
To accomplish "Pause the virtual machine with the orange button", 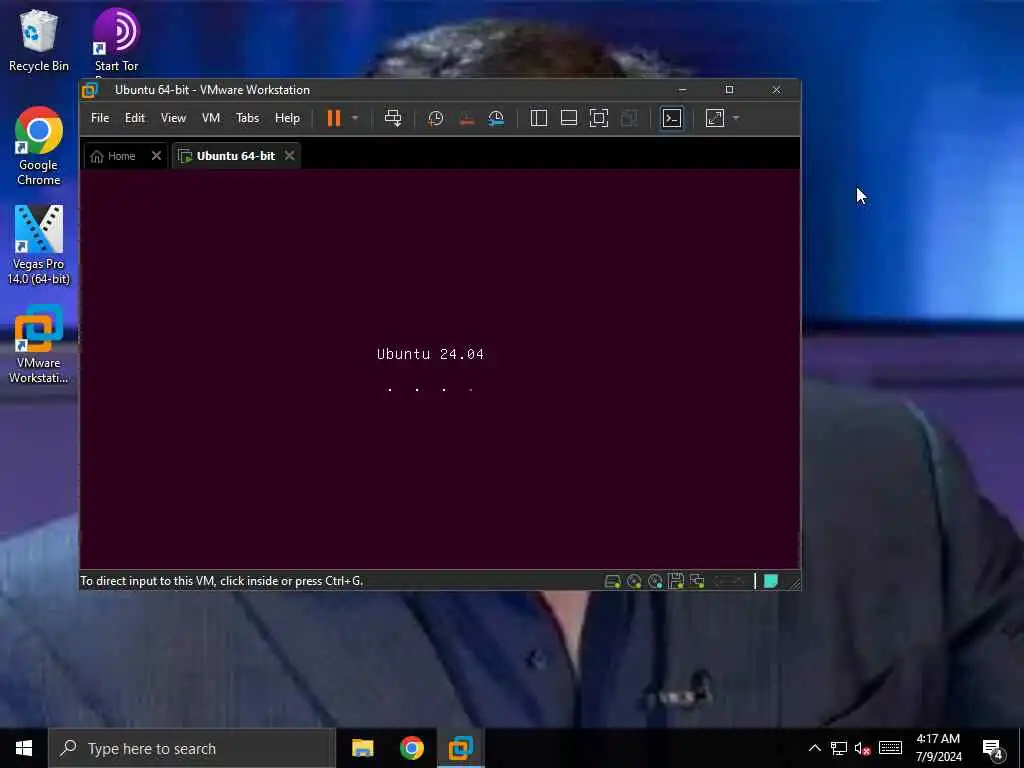I will coord(334,118).
